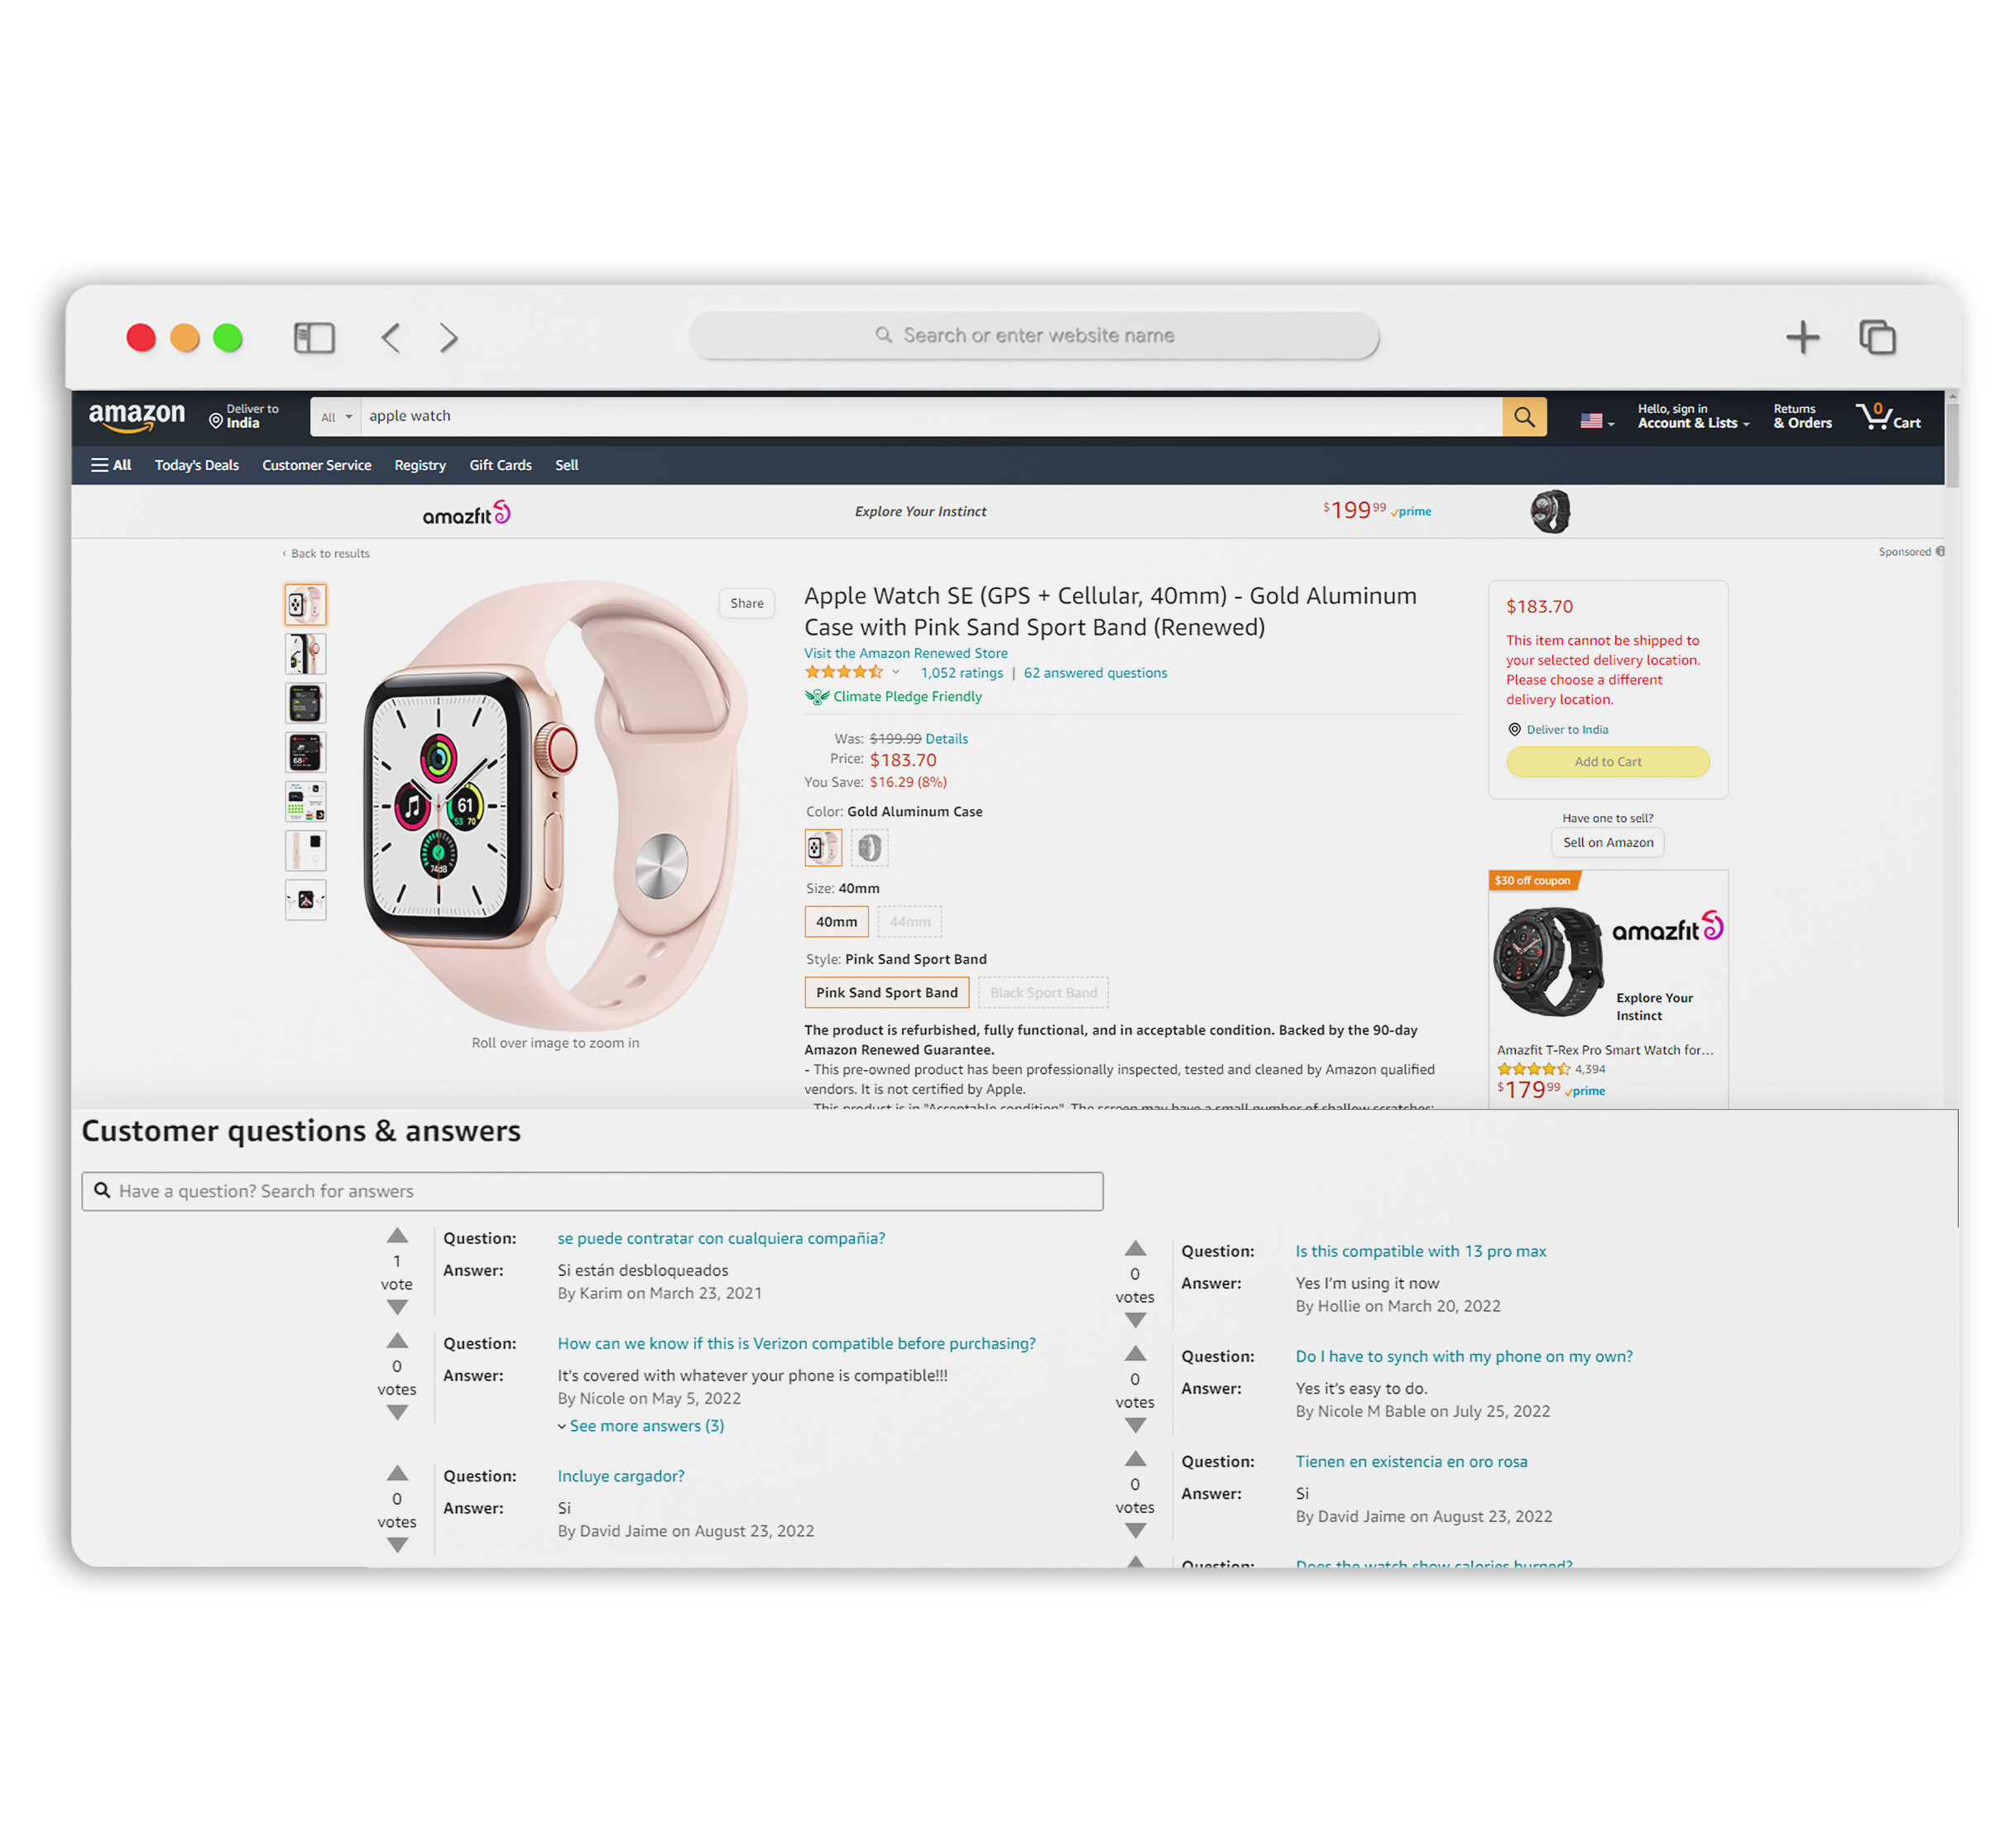Click Customer Service menu item
The width and height of the screenshot is (2000, 1848).
[x=315, y=463]
